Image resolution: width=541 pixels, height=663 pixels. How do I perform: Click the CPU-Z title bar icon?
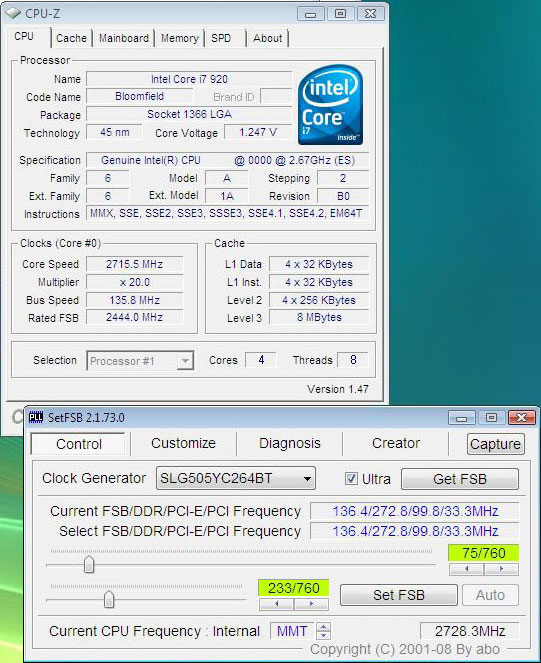coord(13,13)
